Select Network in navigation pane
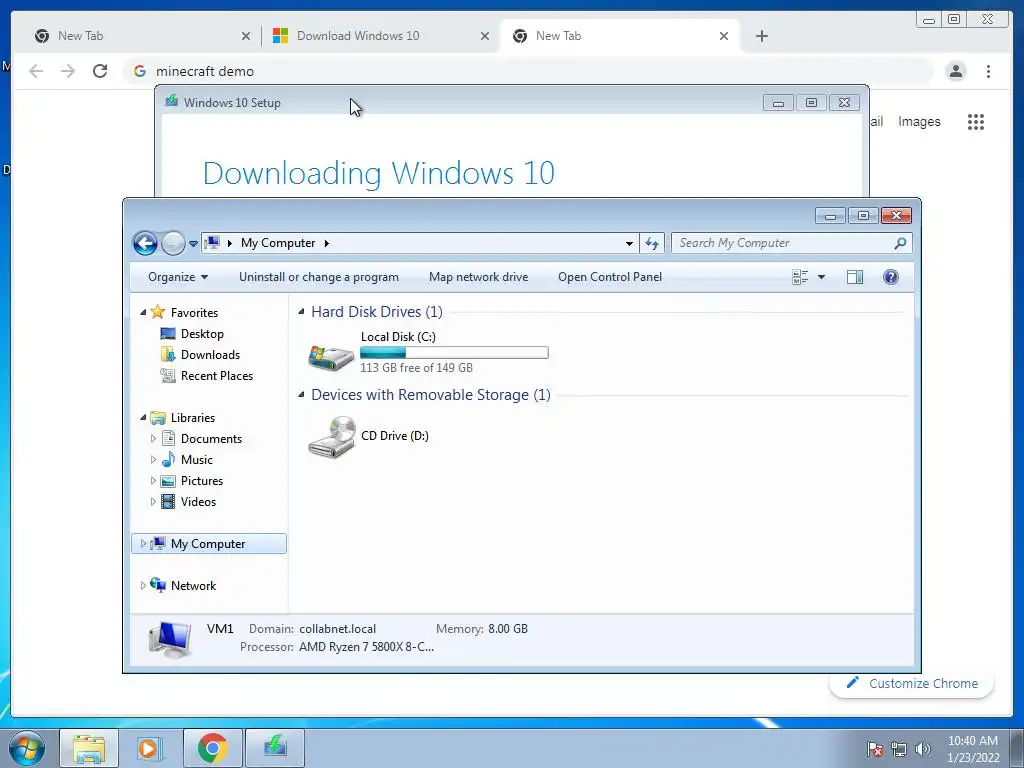 [193, 586]
